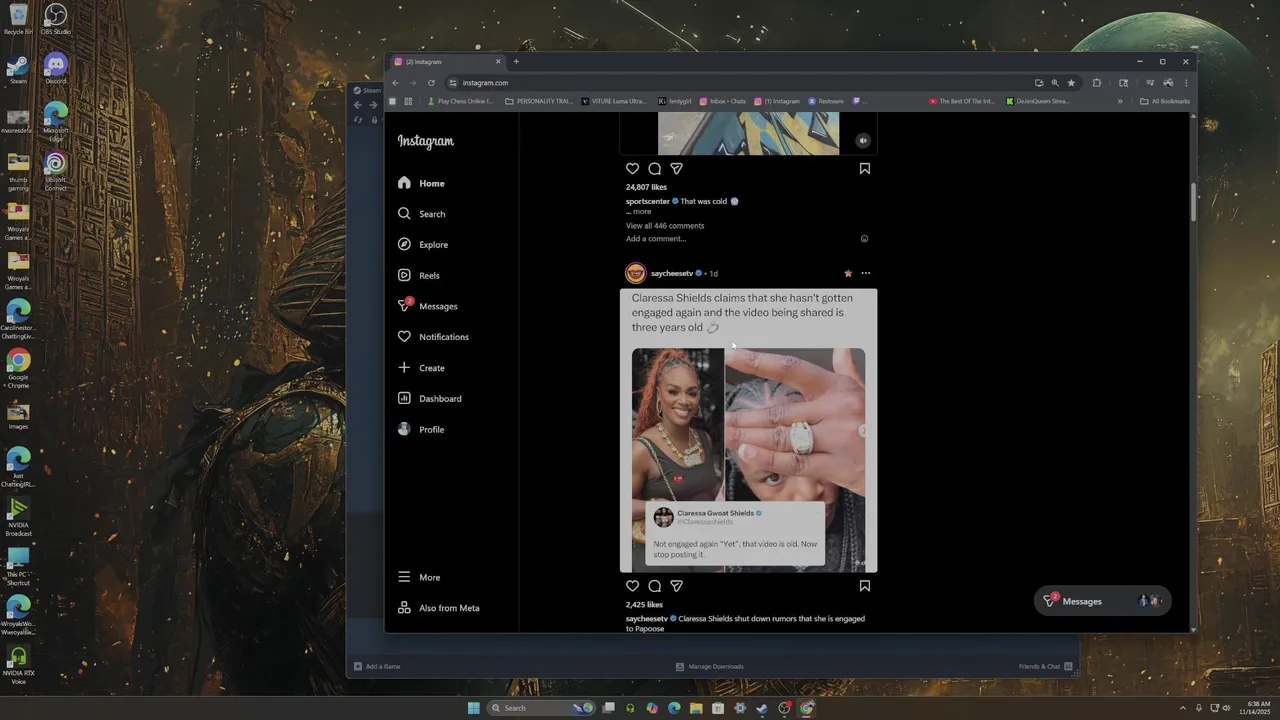Viewport: 1280px width, 720px height.
Task: Open Claressa Shields post image
Action: (748, 431)
